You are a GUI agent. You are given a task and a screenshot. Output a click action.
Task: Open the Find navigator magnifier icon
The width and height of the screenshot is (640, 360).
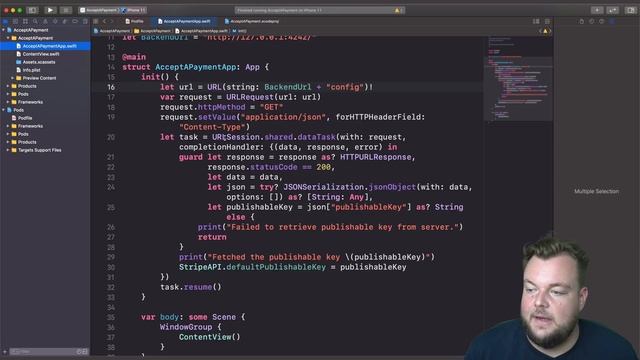coord(35,21)
